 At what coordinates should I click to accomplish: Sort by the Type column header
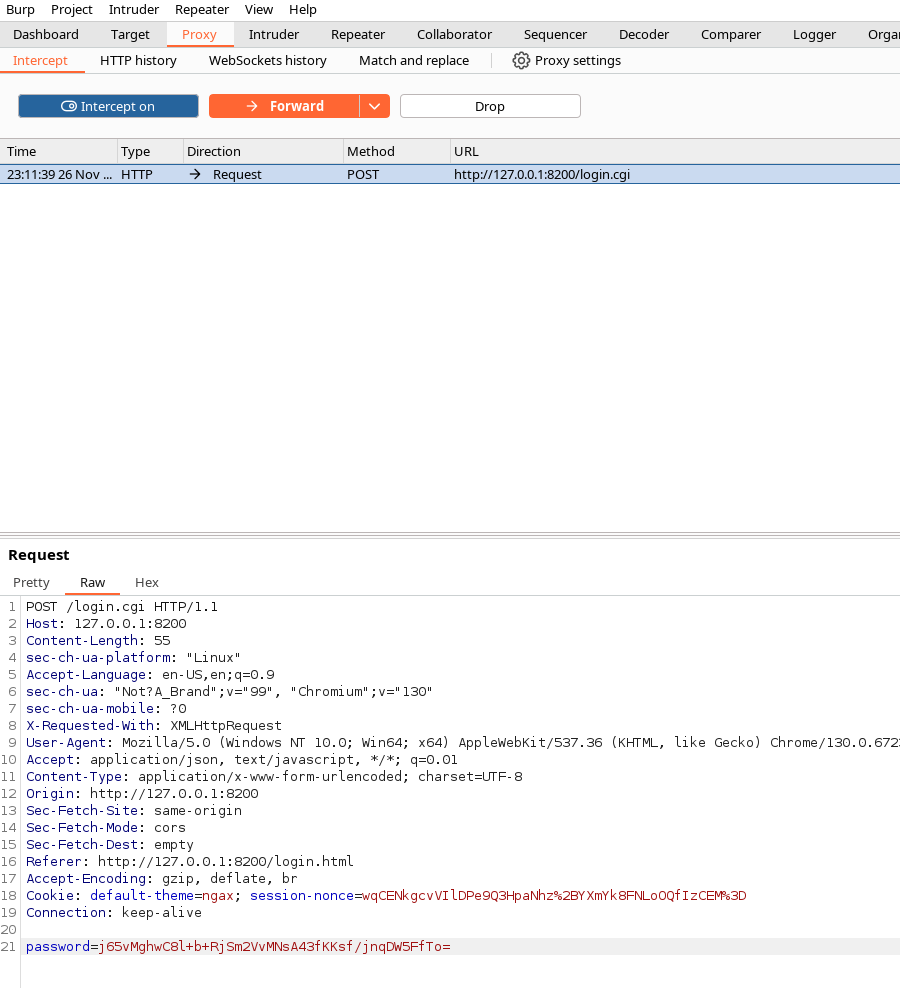tap(150, 151)
